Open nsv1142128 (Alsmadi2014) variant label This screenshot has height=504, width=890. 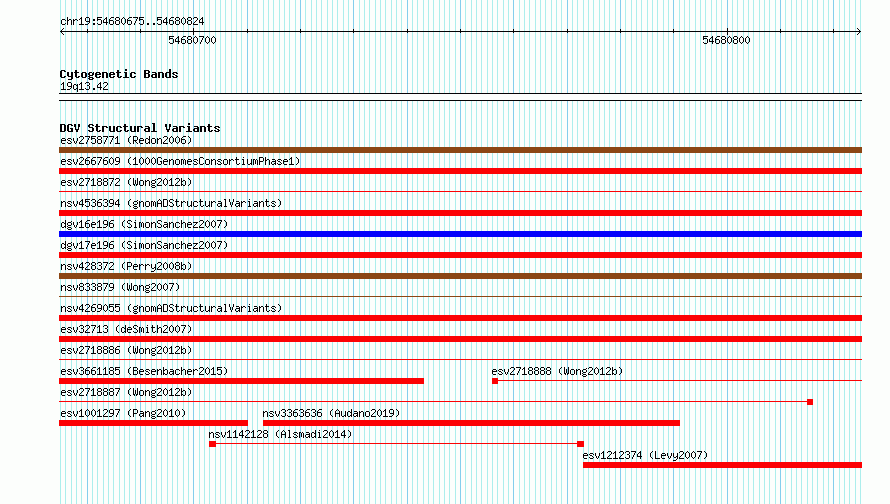(280, 434)
